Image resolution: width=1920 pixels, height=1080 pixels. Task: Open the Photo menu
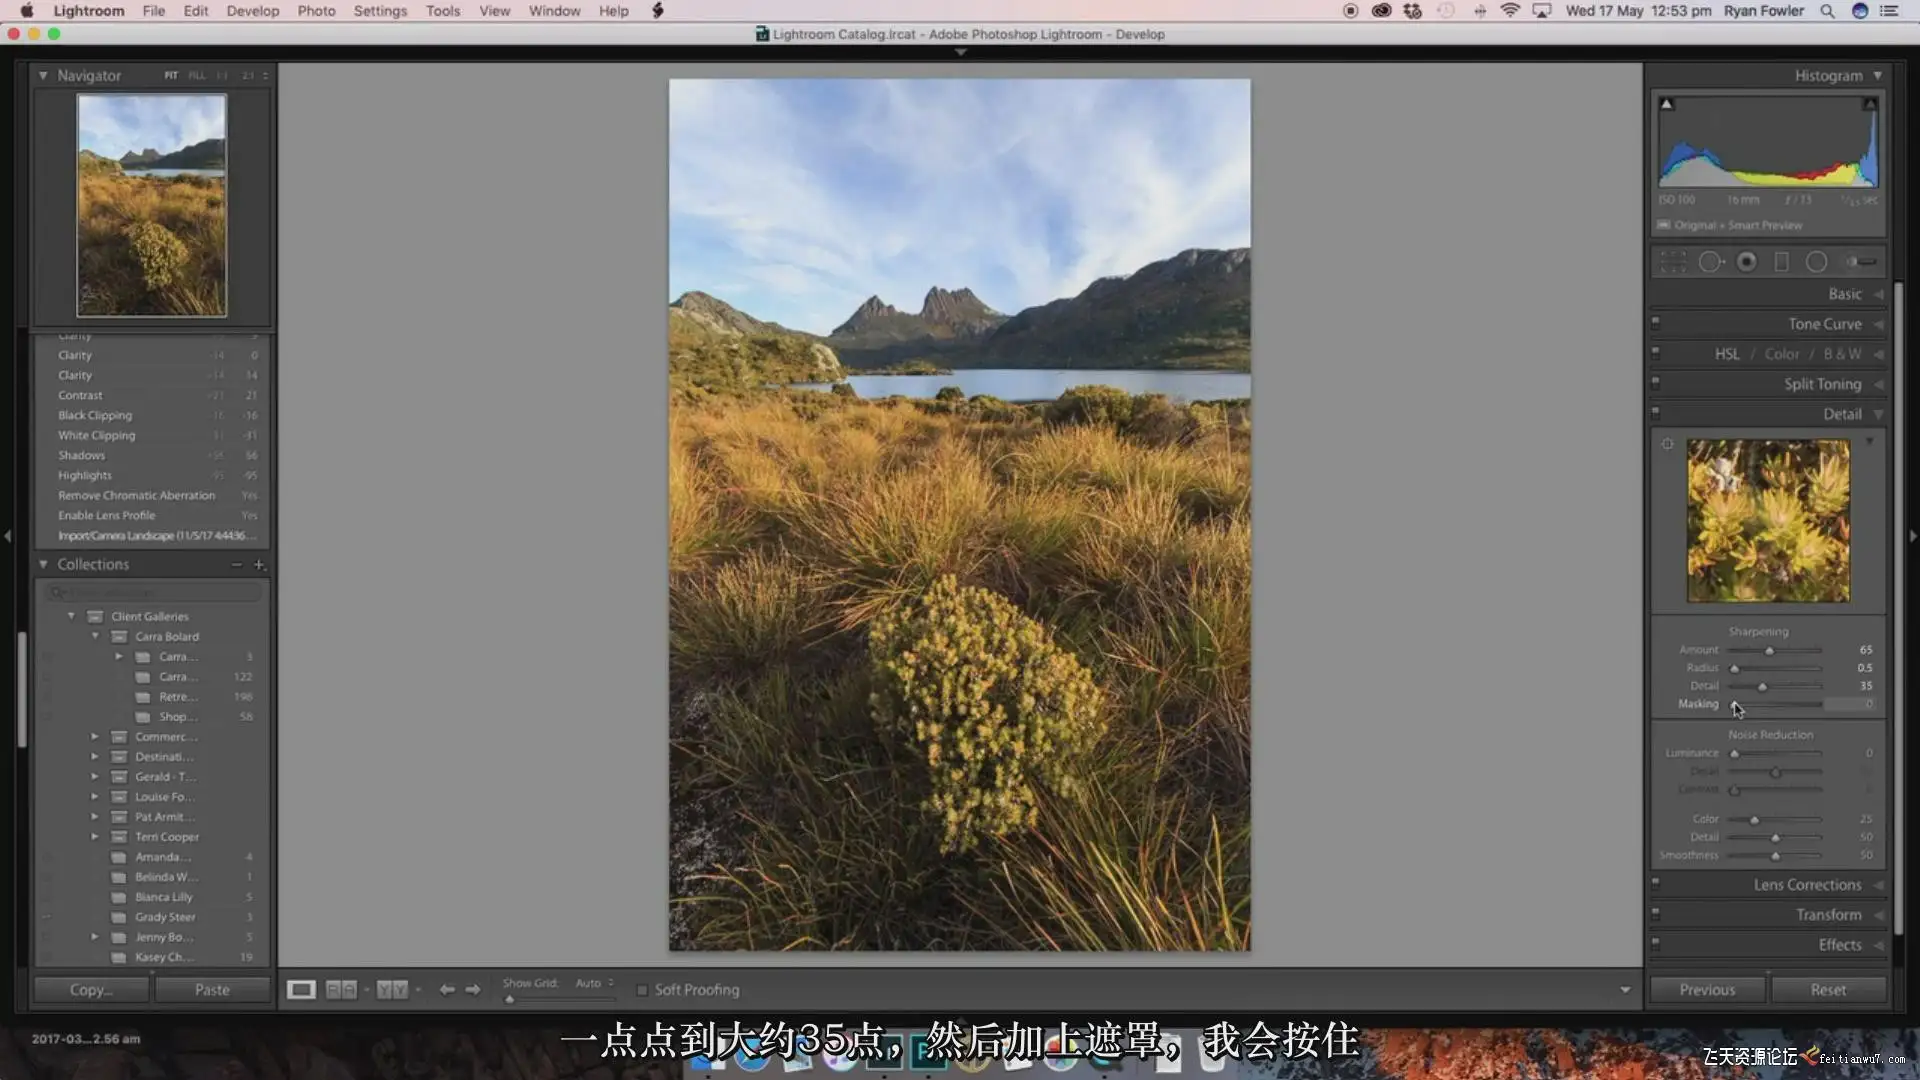pyautogui.click(x=316, y=11)
